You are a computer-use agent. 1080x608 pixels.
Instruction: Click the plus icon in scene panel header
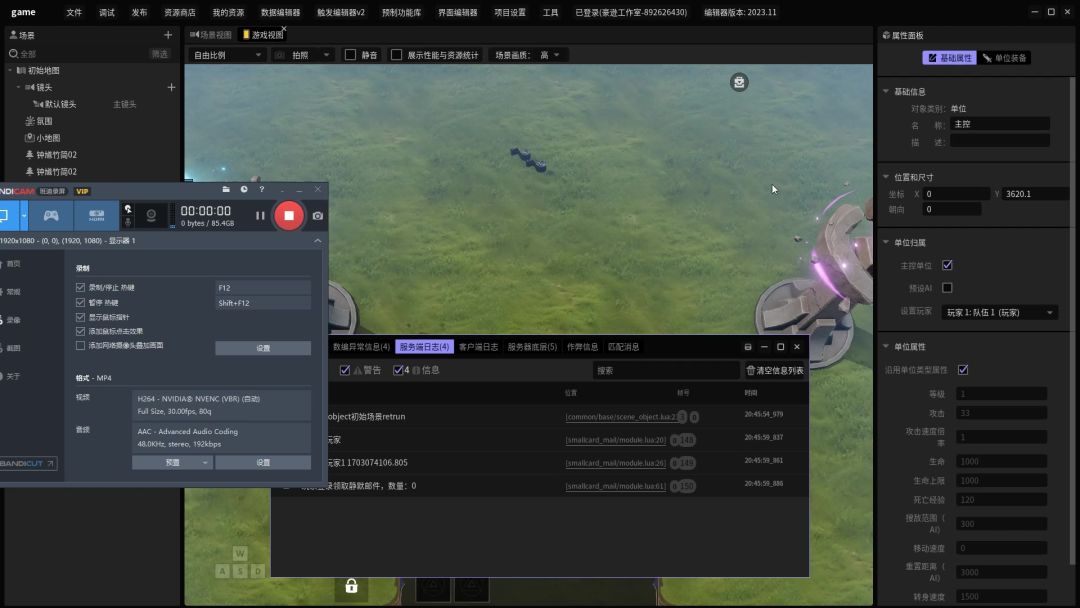point(167,35)
